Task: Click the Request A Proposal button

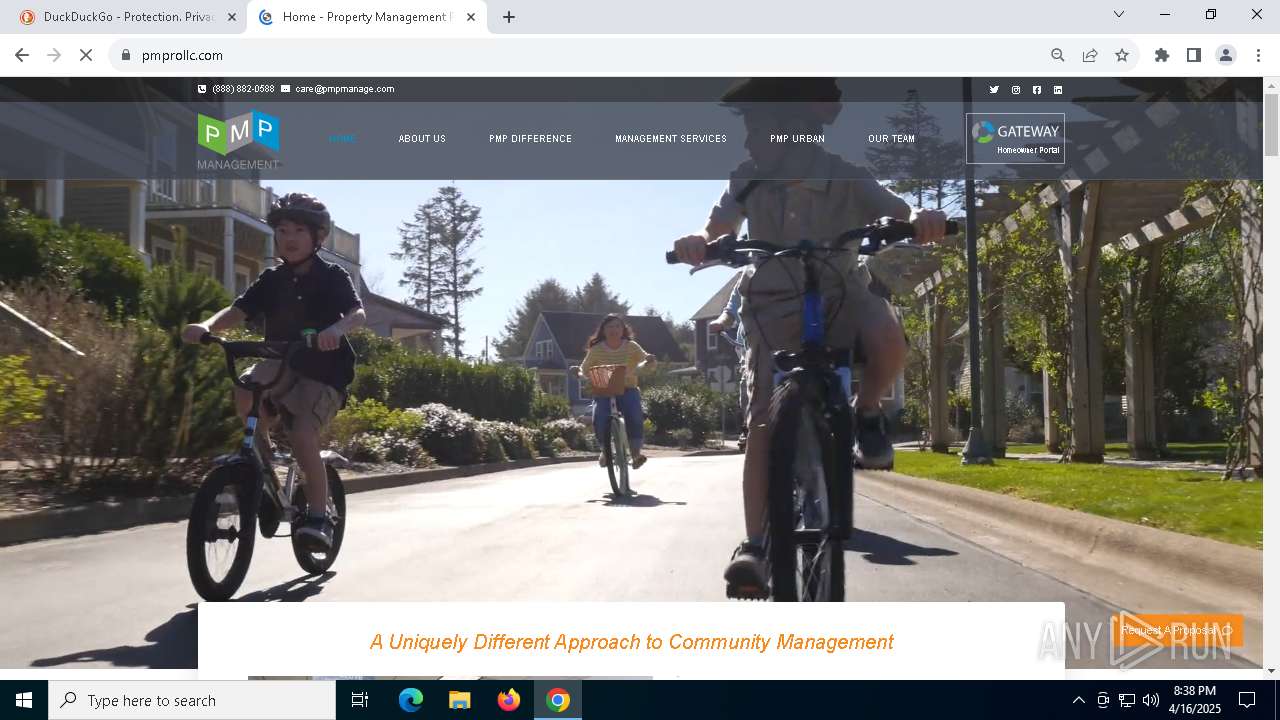Action: click(1177, 630)
